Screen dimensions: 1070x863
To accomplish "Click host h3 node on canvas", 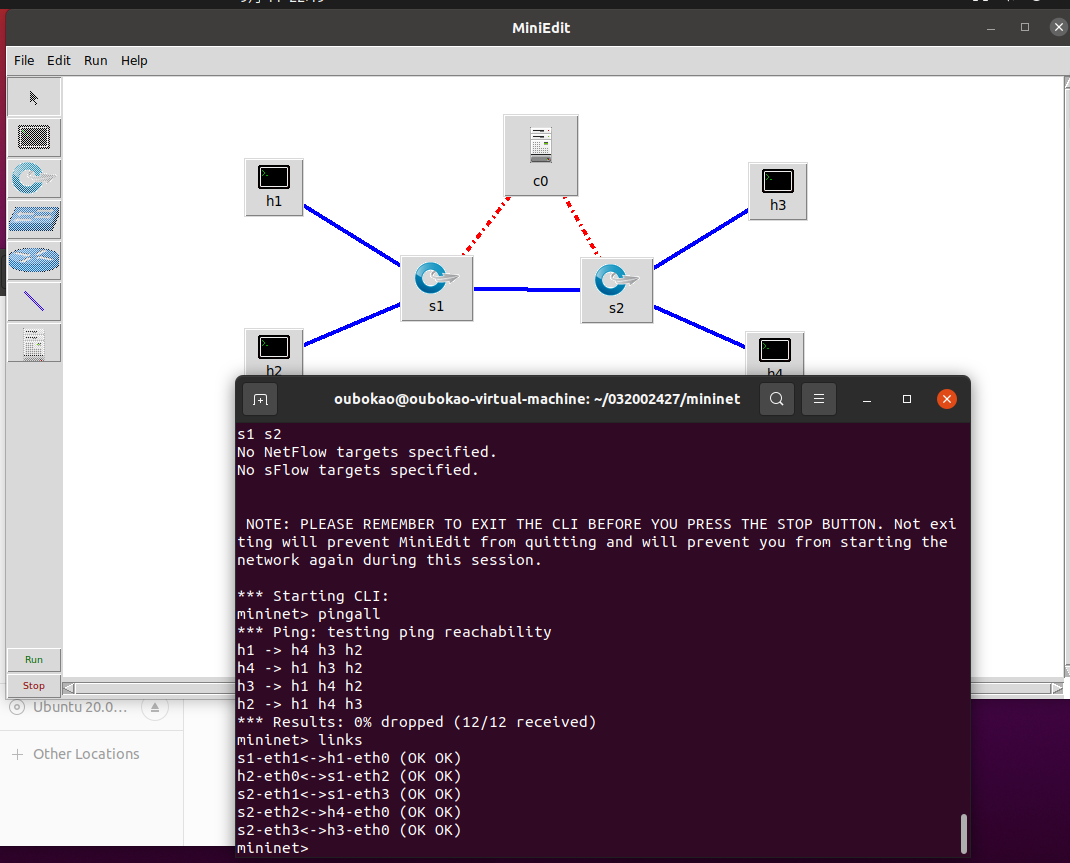I will point(777,191).
